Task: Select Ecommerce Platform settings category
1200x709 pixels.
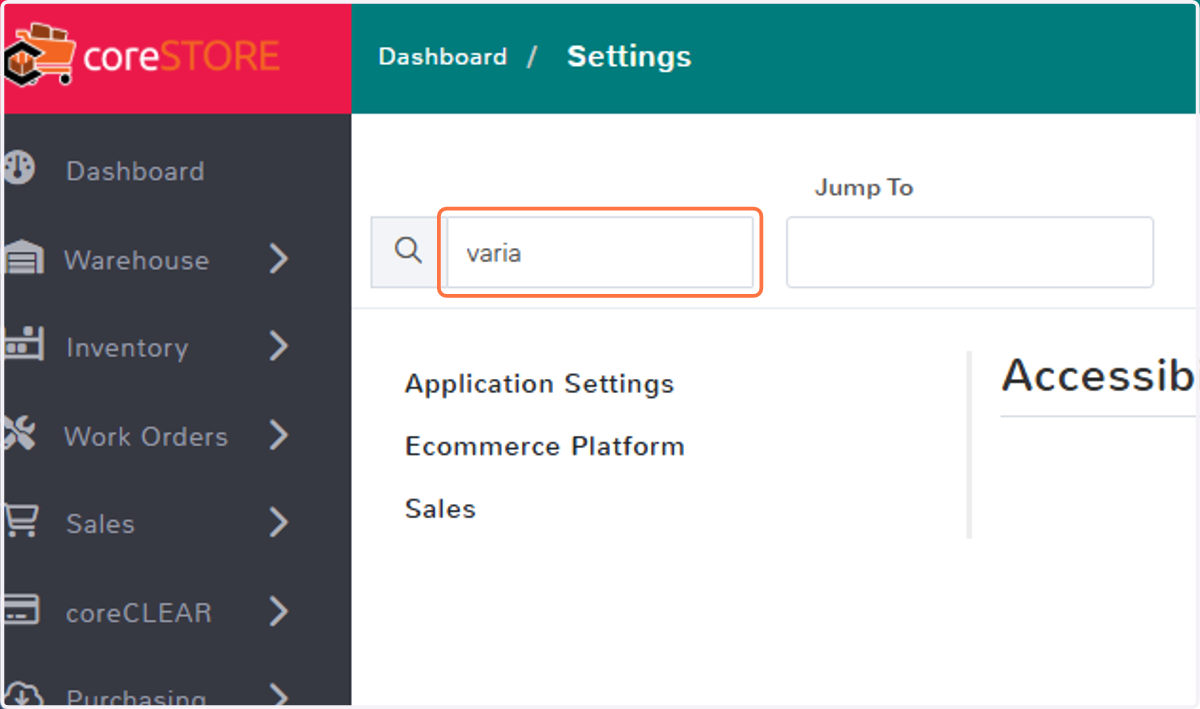Action: pos(545,446)
